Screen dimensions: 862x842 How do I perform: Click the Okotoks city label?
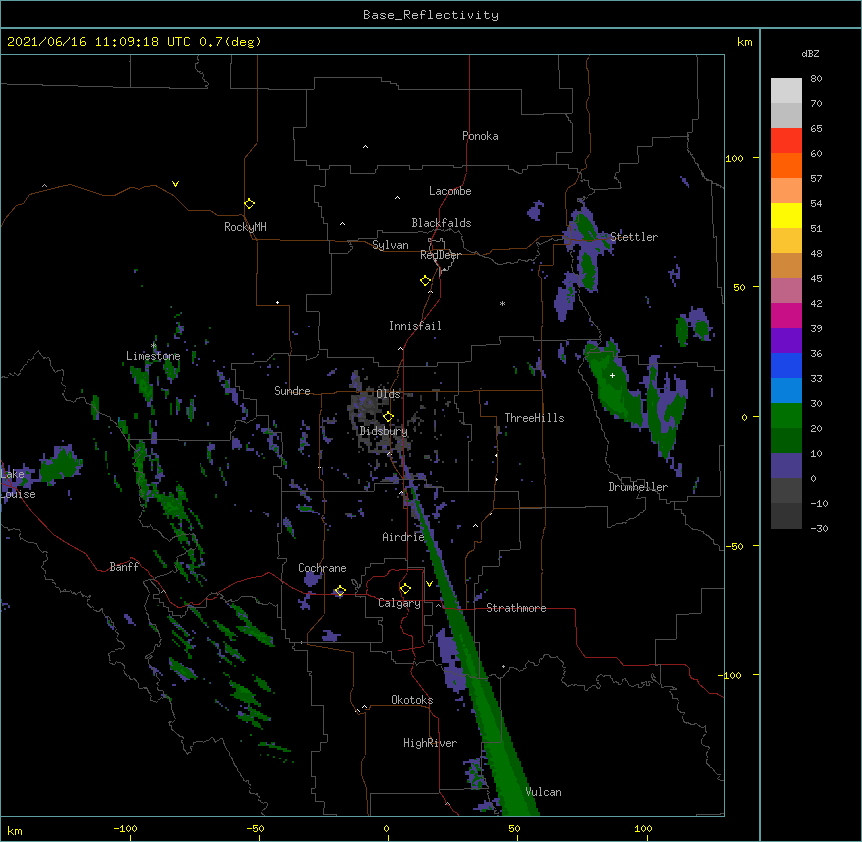click(x=412, y=700)
